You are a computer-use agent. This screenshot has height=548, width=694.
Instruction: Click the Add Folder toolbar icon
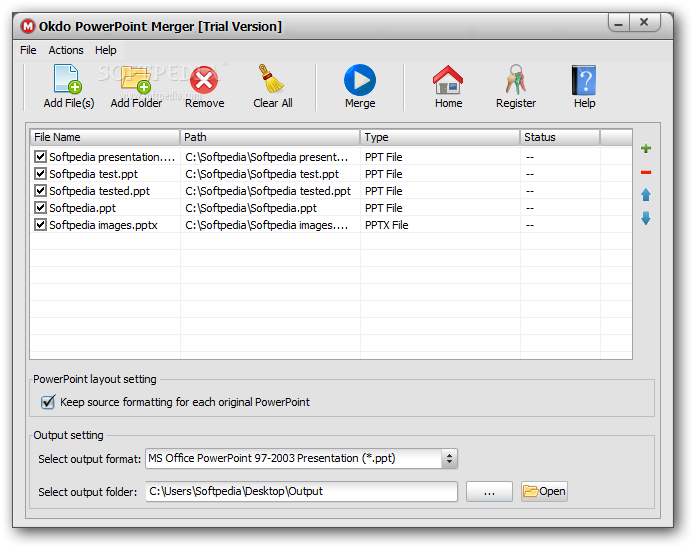(136, 79)
